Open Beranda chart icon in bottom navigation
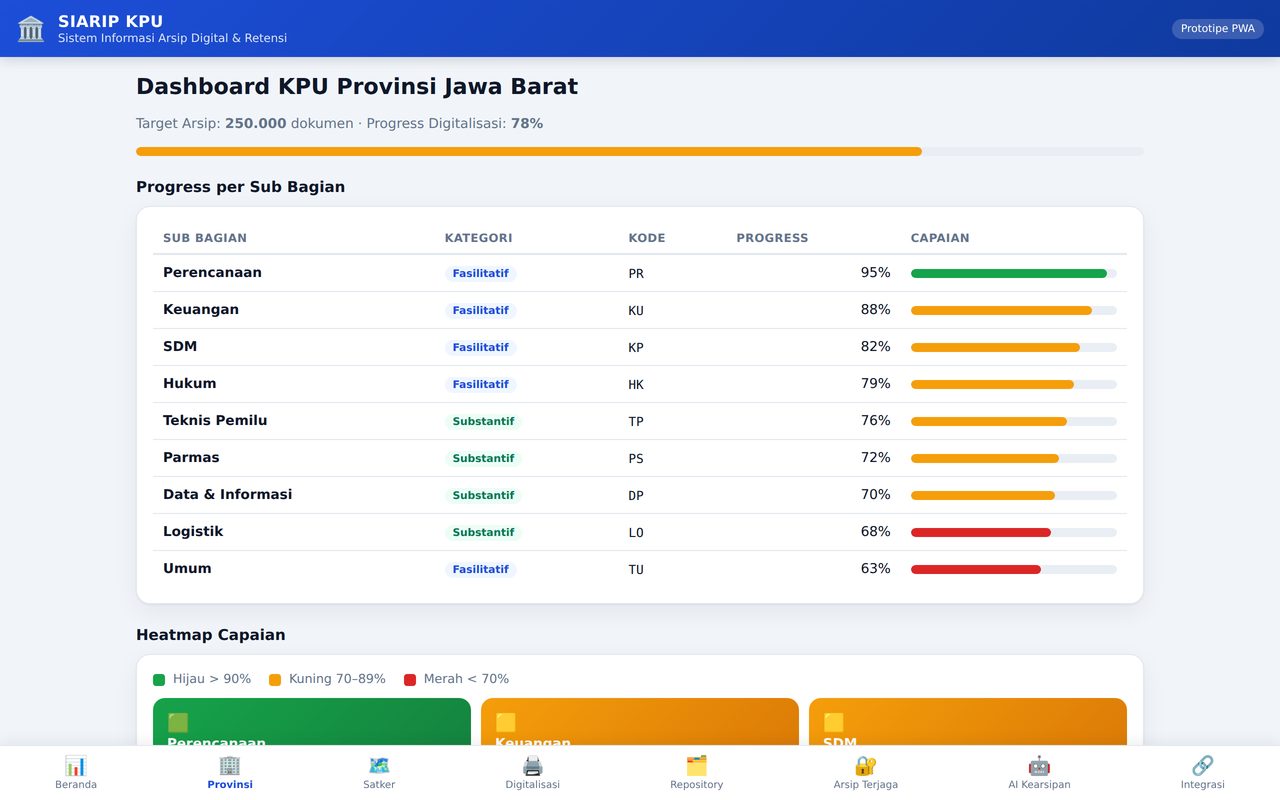The height and width of the screenshot is (800, 1280). [76, 766]
